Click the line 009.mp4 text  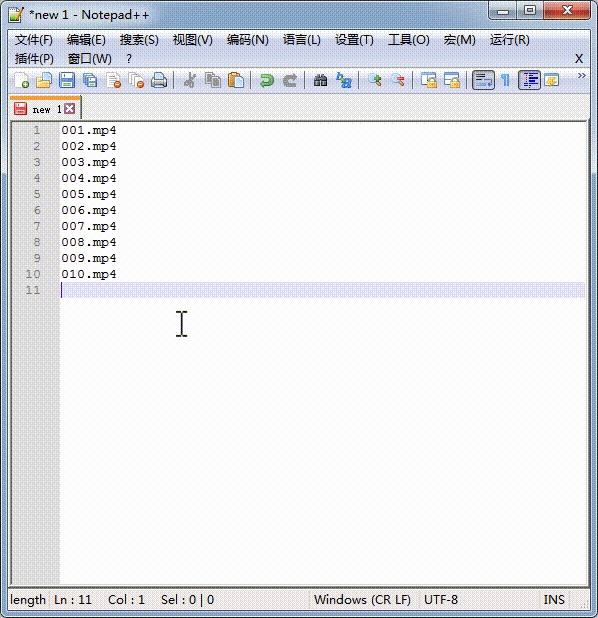(x=89, y=258)
